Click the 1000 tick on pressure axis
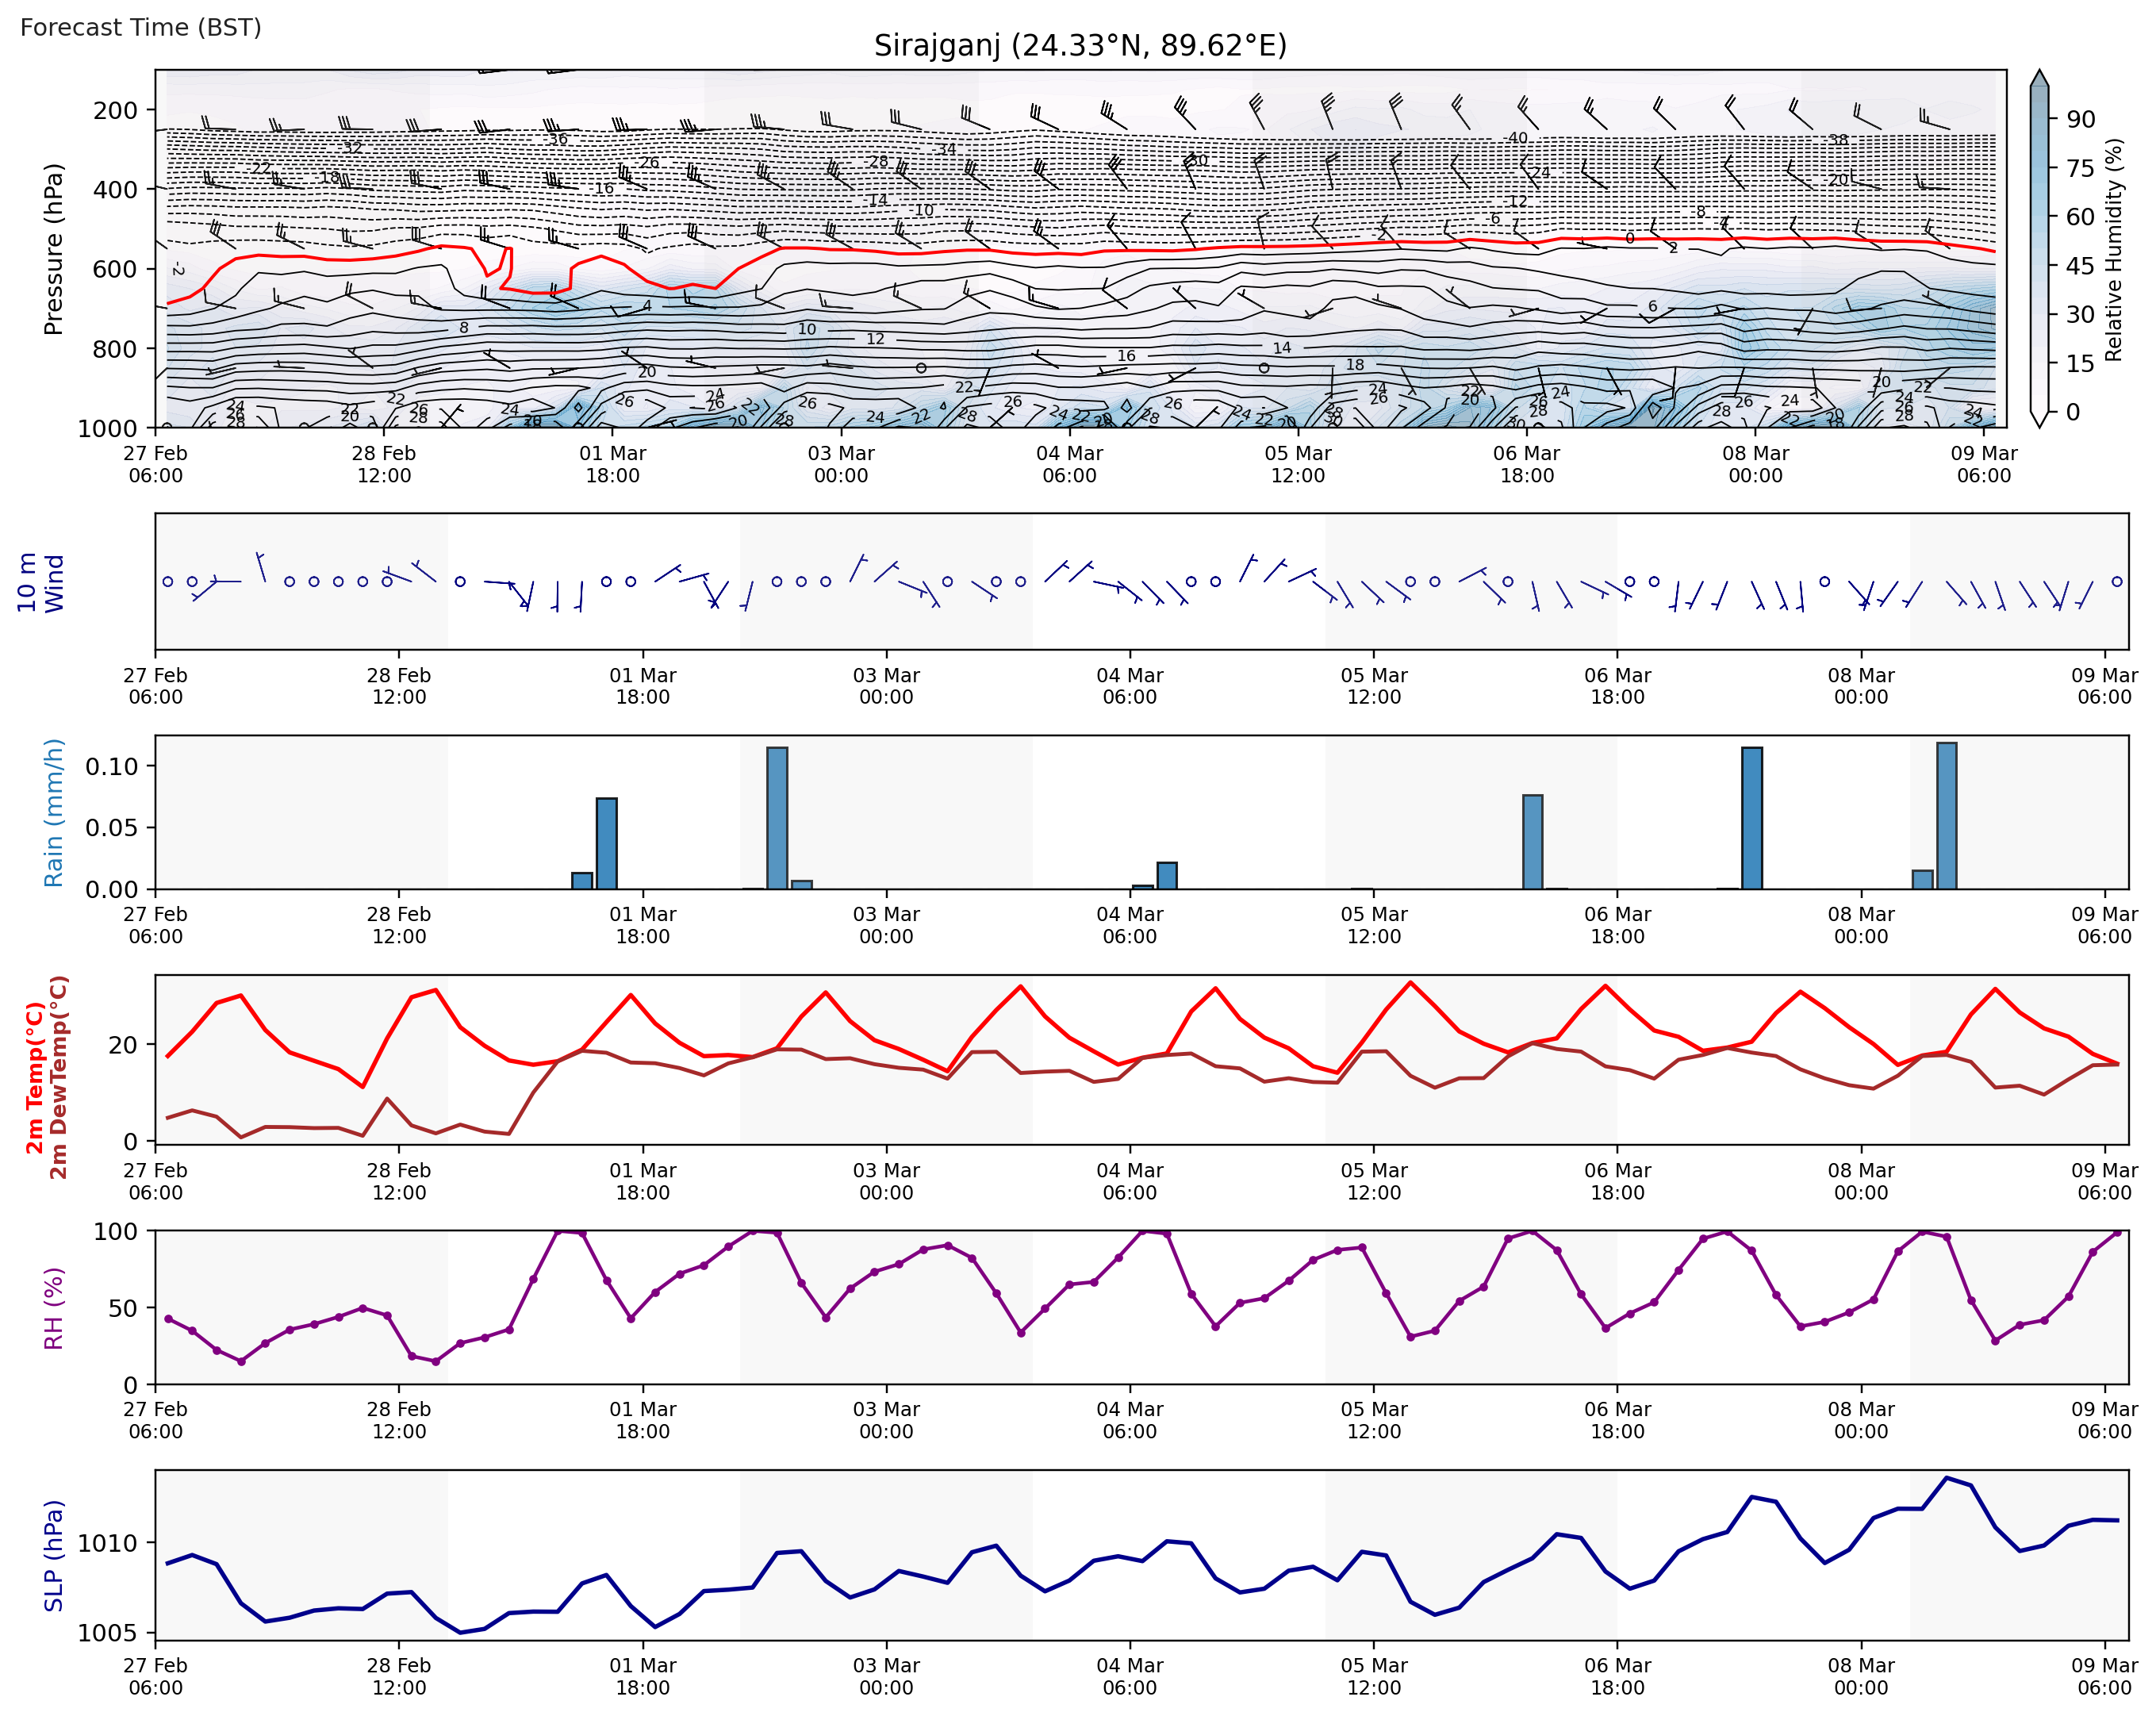The height and width of the screenshot is (1716, 2156). [x=108, y=428]
